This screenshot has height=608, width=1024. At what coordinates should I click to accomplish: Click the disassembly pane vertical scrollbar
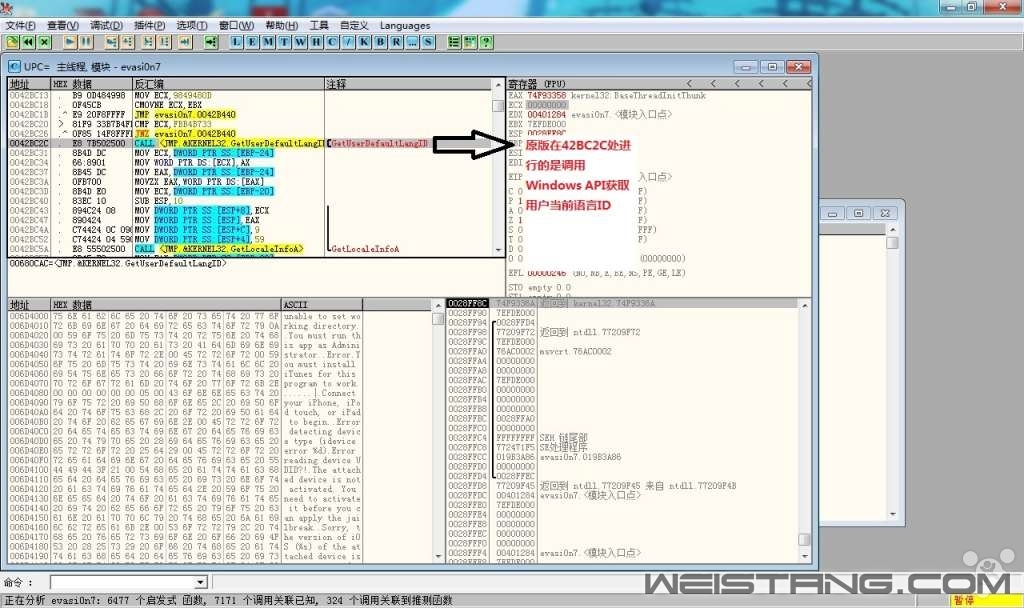click(x=498, y=170)
